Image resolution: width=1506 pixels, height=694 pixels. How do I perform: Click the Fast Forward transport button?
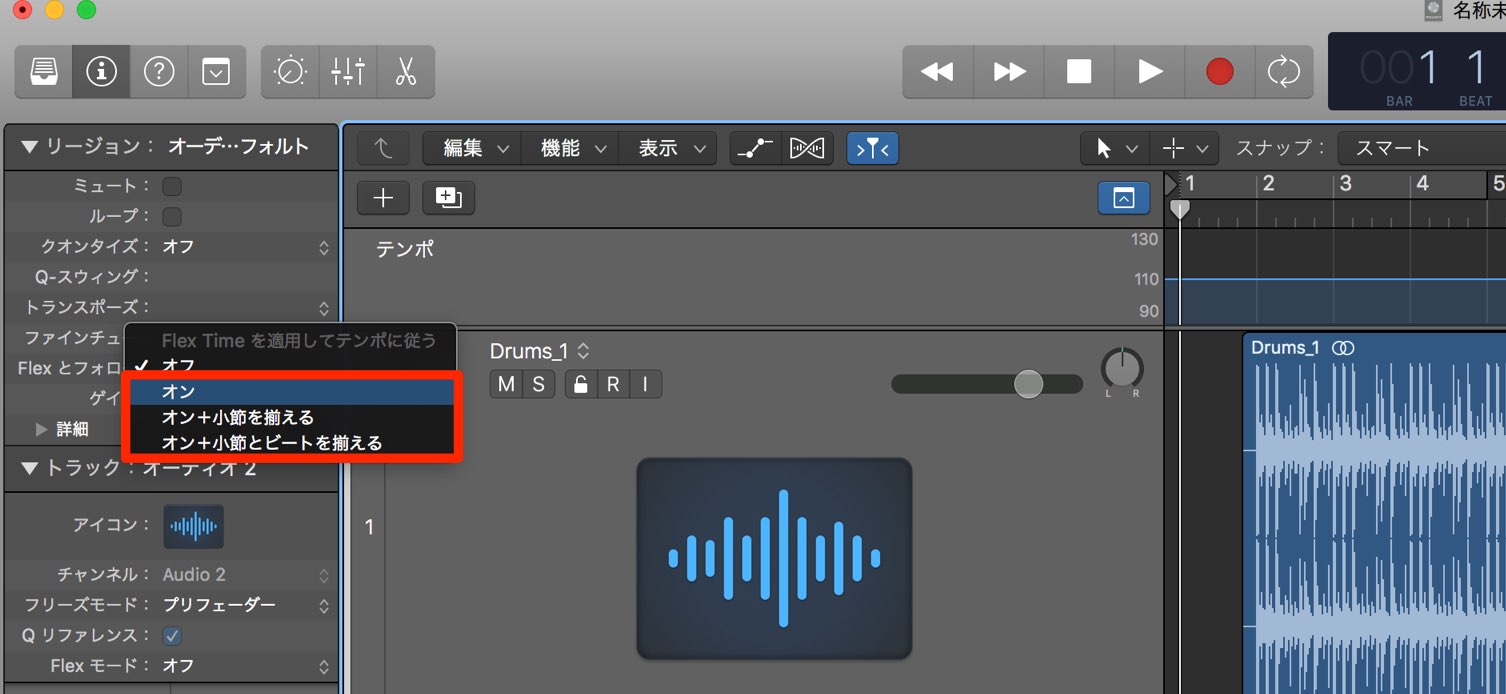[x=1009, y=71]
